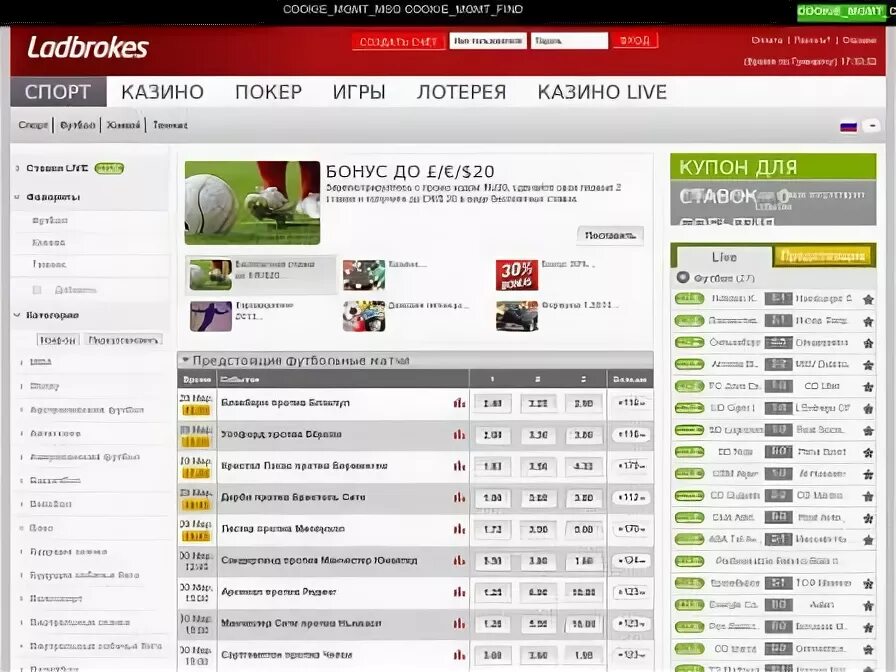
Task: Click green LIVE badge beside Ставки LIVE
Action: [x=109, y=168]
